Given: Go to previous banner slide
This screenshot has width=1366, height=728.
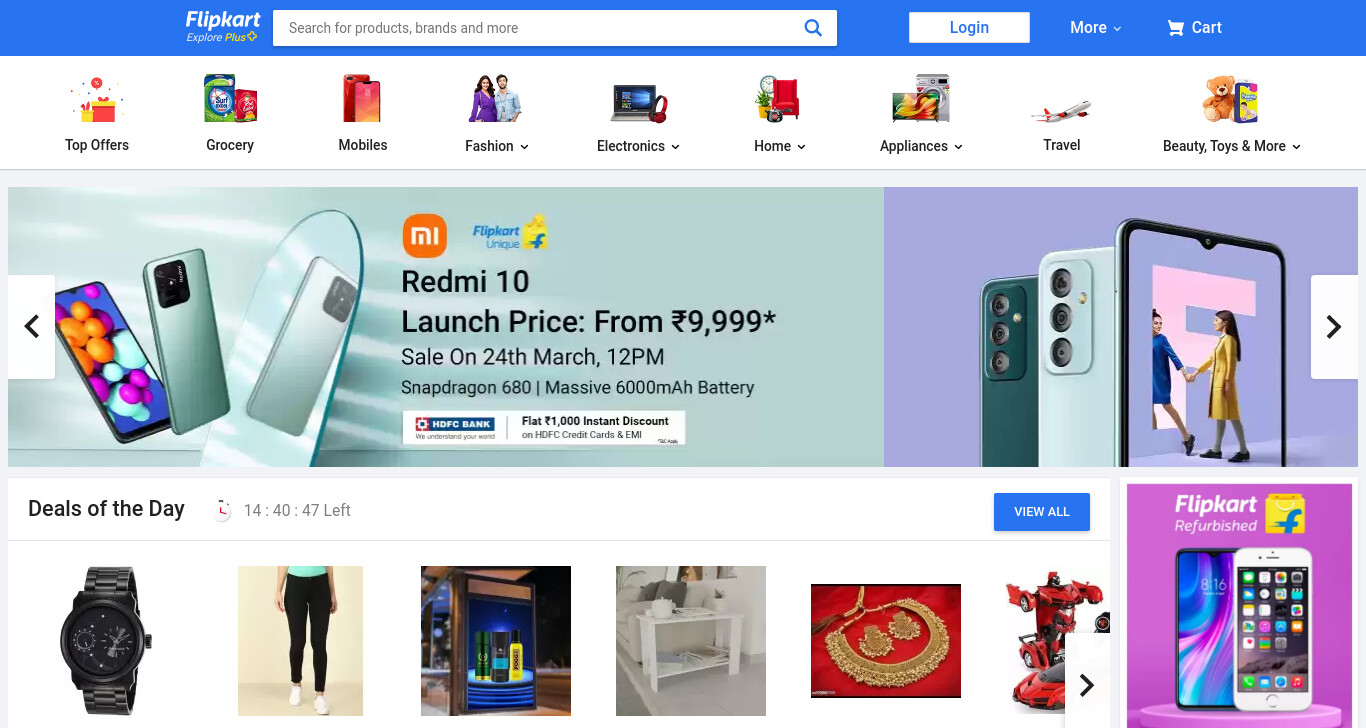Looking at the screenshot, I should tap(31, 327).
